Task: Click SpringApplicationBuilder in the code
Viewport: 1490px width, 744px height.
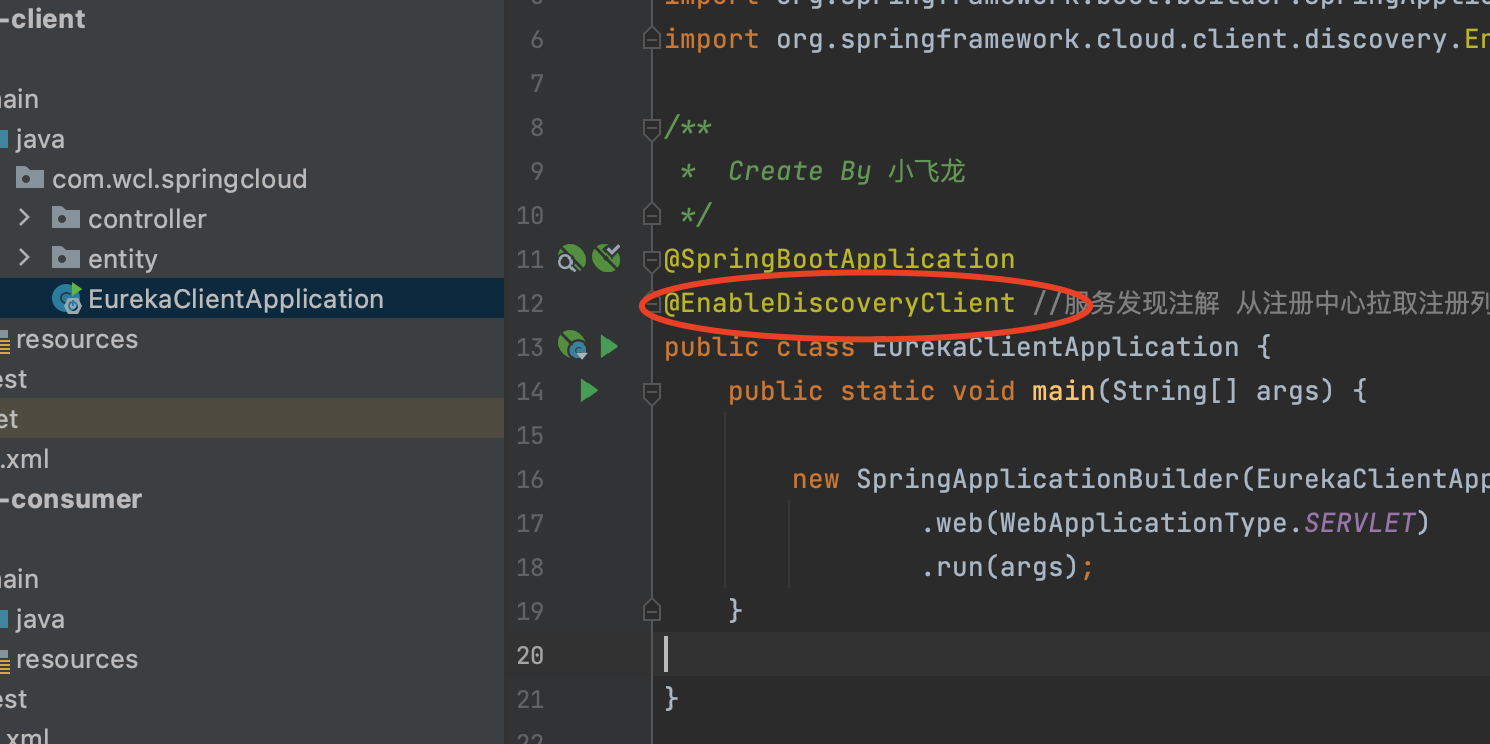Action: tap(1048, 479)
